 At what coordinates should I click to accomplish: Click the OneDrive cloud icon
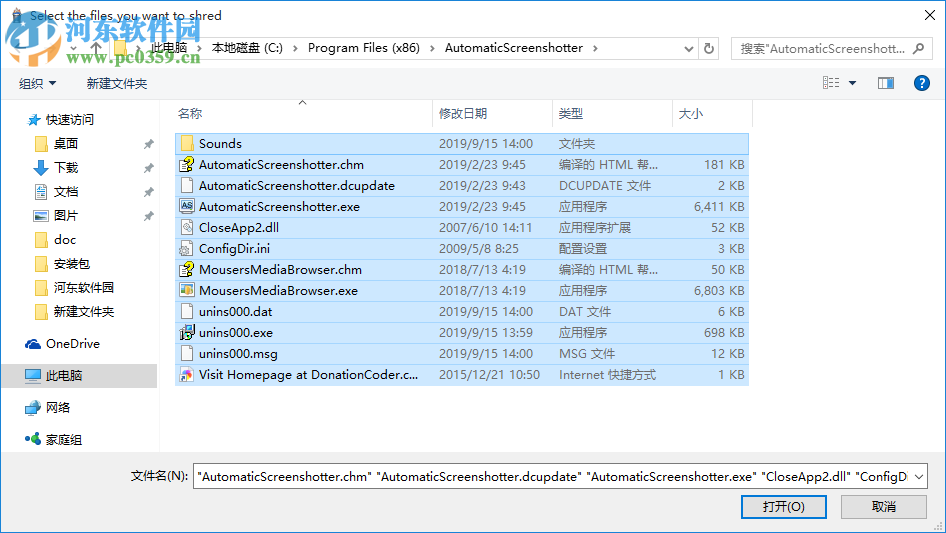[x=33, y=343]
